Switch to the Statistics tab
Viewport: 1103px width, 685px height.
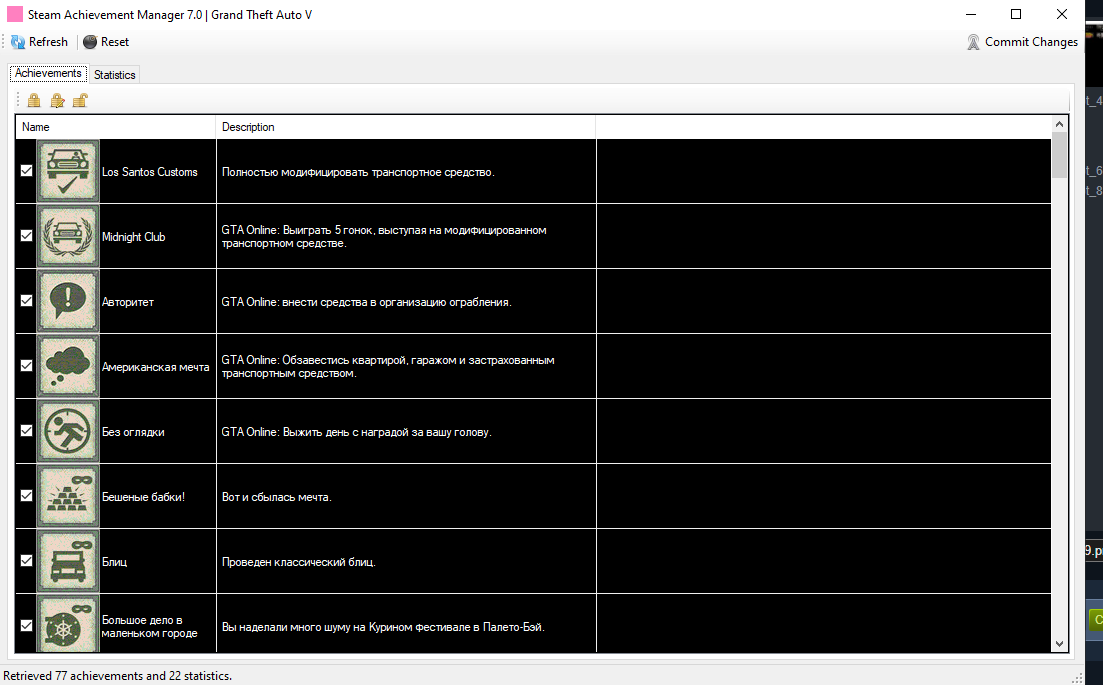click(x=115, y=75)
